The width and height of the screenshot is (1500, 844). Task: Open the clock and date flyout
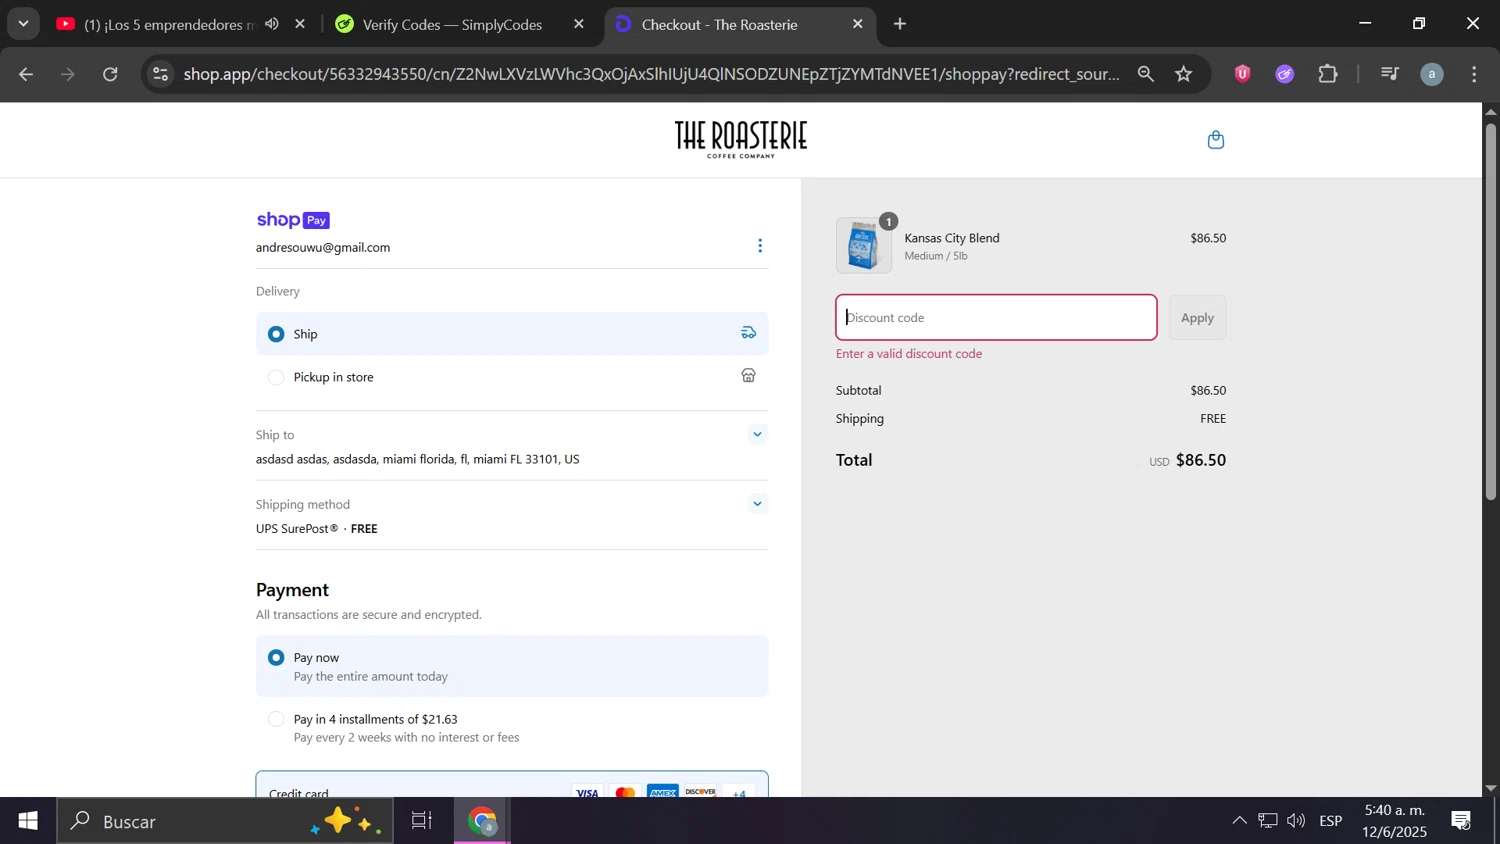(1395, 821)
